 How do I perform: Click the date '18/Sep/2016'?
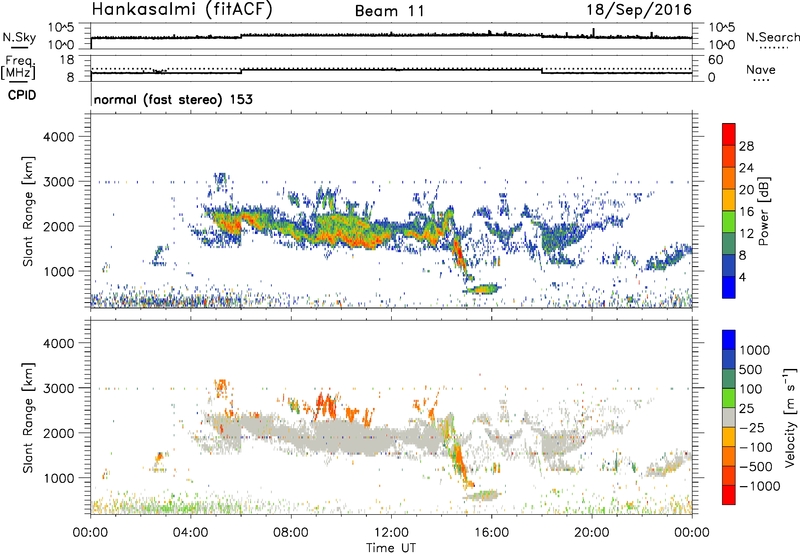pos(639,9)
